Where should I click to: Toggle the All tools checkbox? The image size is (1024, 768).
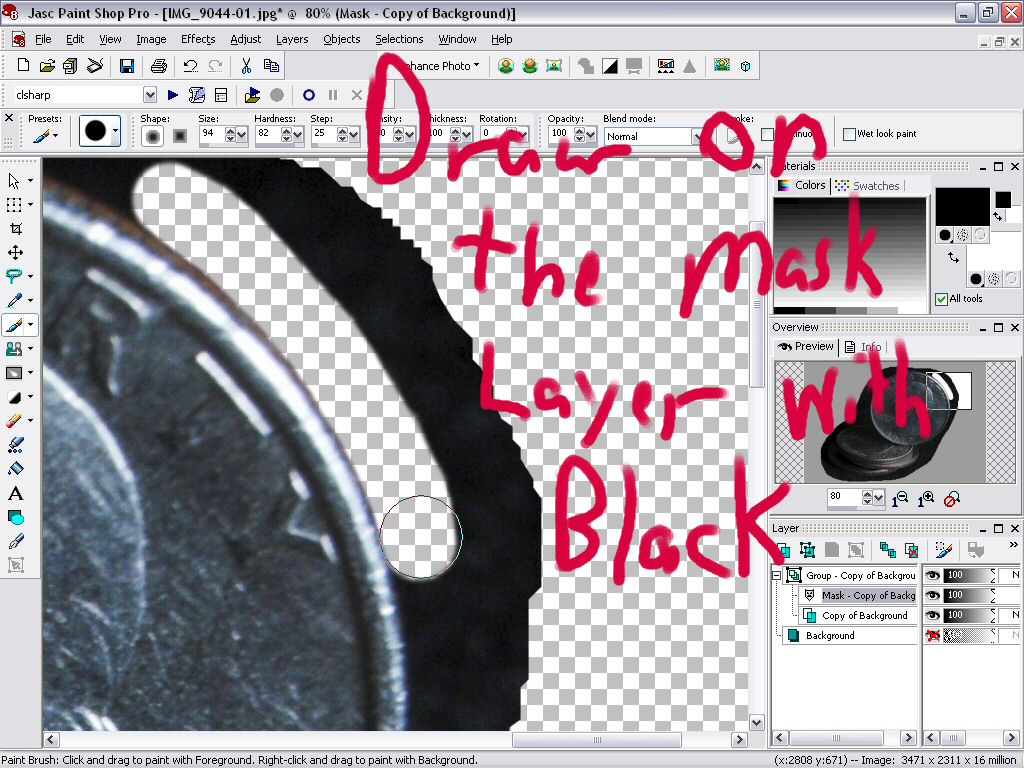[941, 299]
